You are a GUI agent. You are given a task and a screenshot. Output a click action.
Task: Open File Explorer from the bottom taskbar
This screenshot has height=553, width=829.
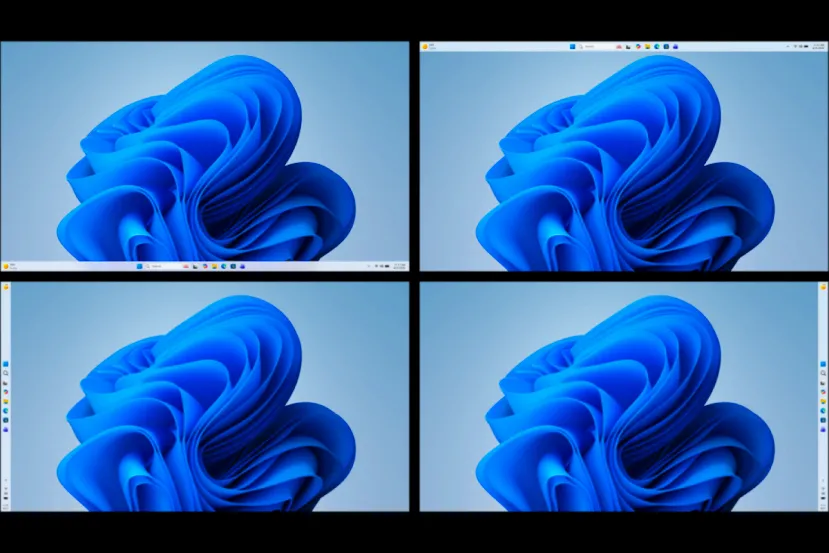tap(214, 266)
